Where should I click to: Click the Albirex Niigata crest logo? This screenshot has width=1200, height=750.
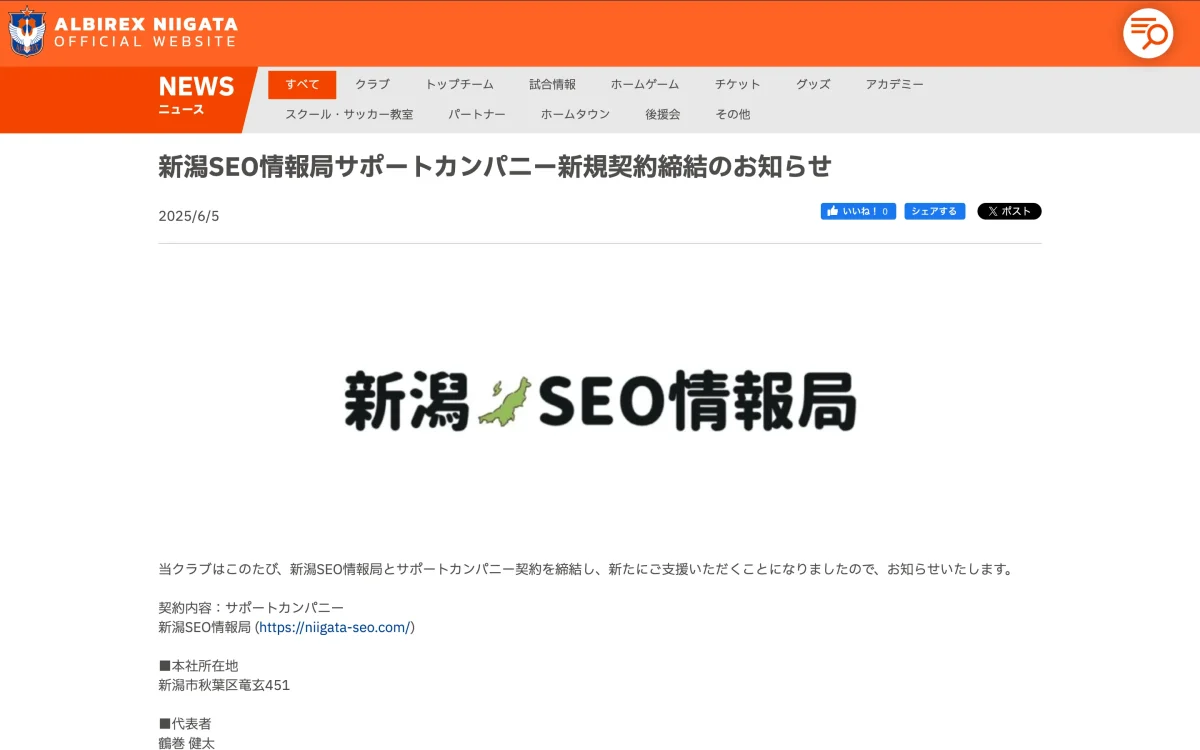pyautogui.click(x=27, y=32)
